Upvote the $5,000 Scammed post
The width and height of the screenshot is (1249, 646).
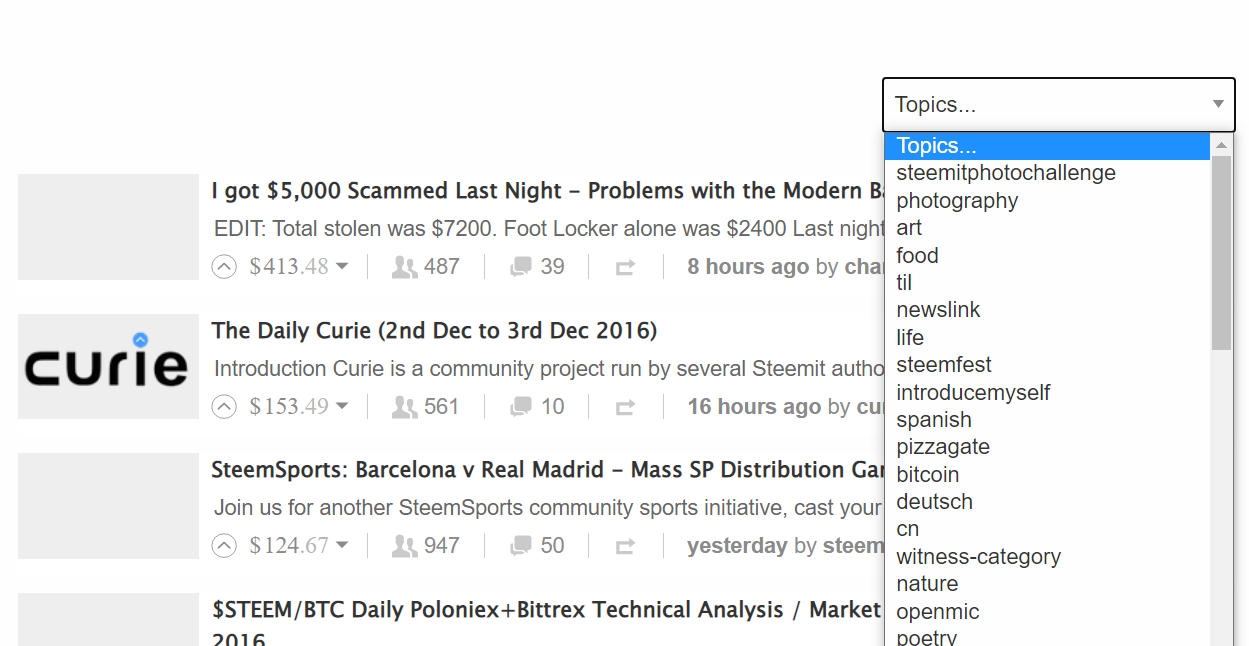pos(224,267)
